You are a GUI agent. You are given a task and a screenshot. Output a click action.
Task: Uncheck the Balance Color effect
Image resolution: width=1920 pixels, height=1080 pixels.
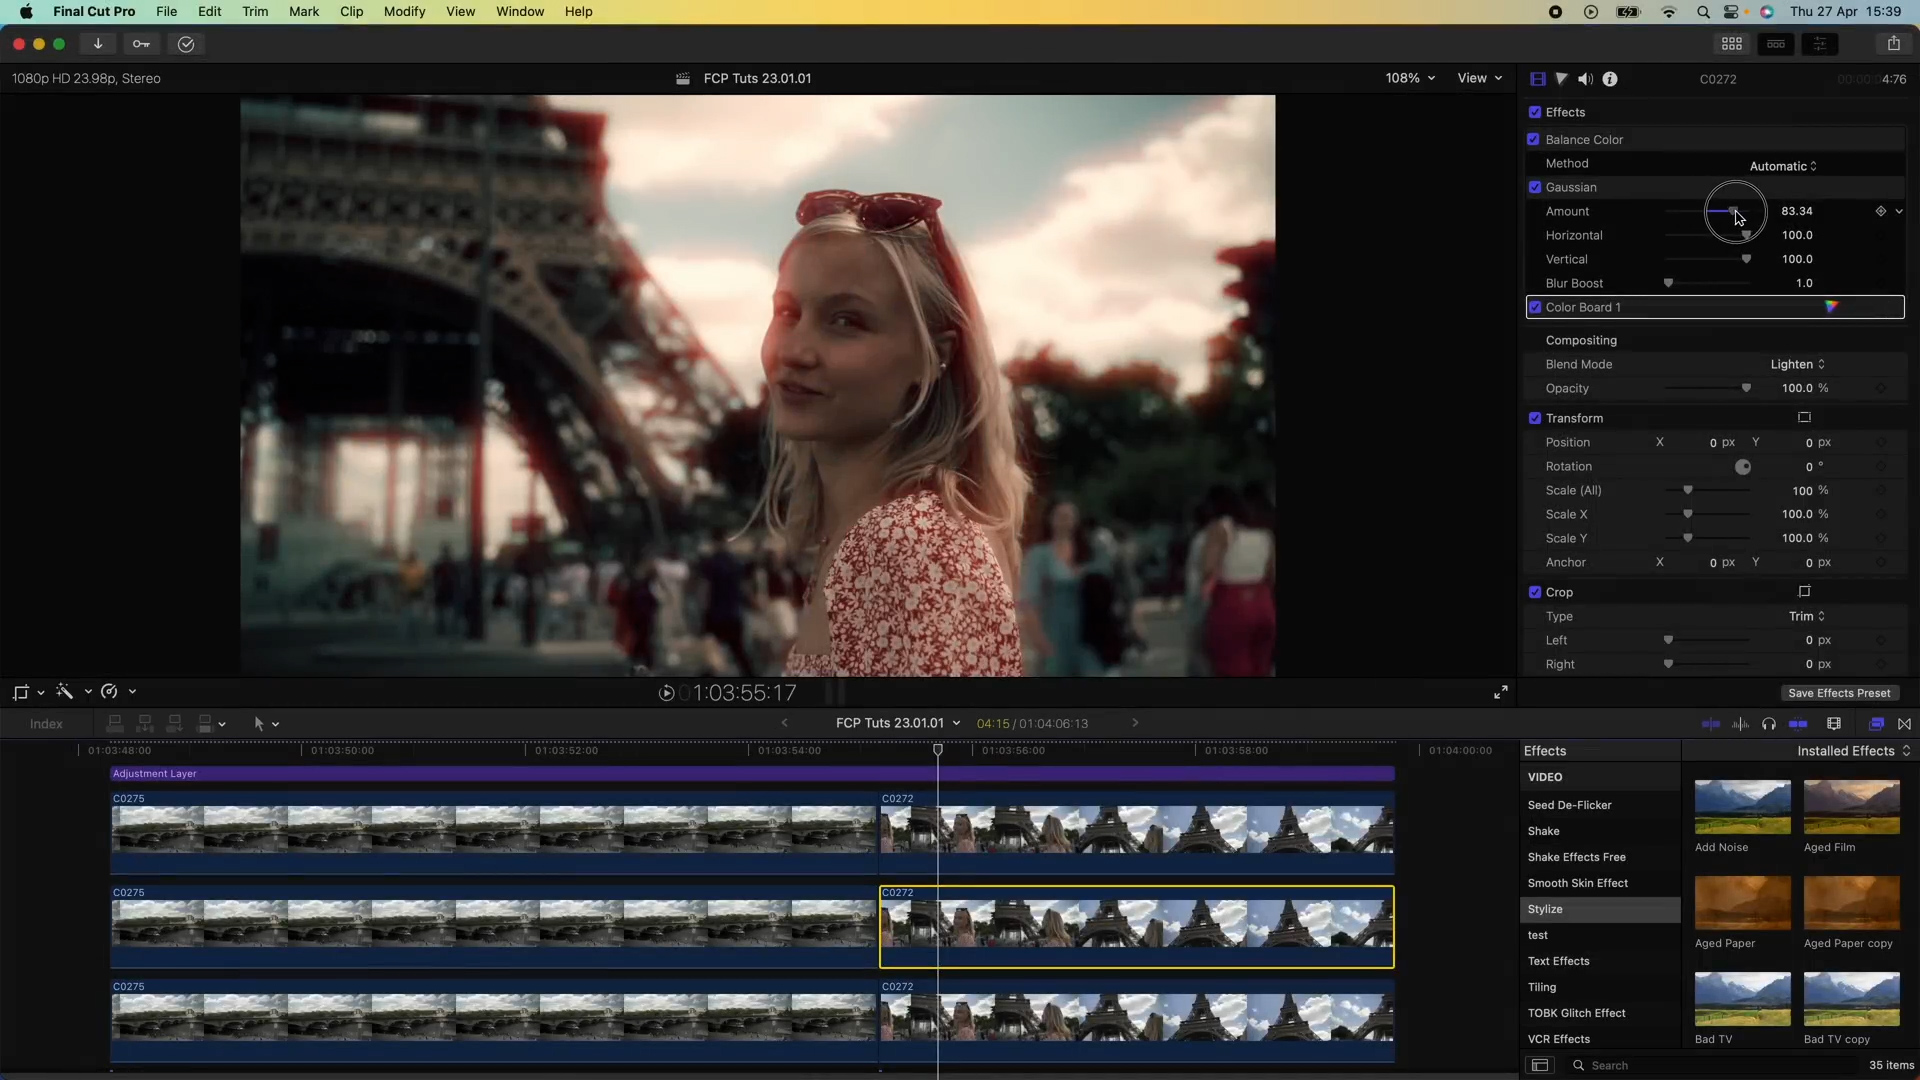(x=1536, y=139)
